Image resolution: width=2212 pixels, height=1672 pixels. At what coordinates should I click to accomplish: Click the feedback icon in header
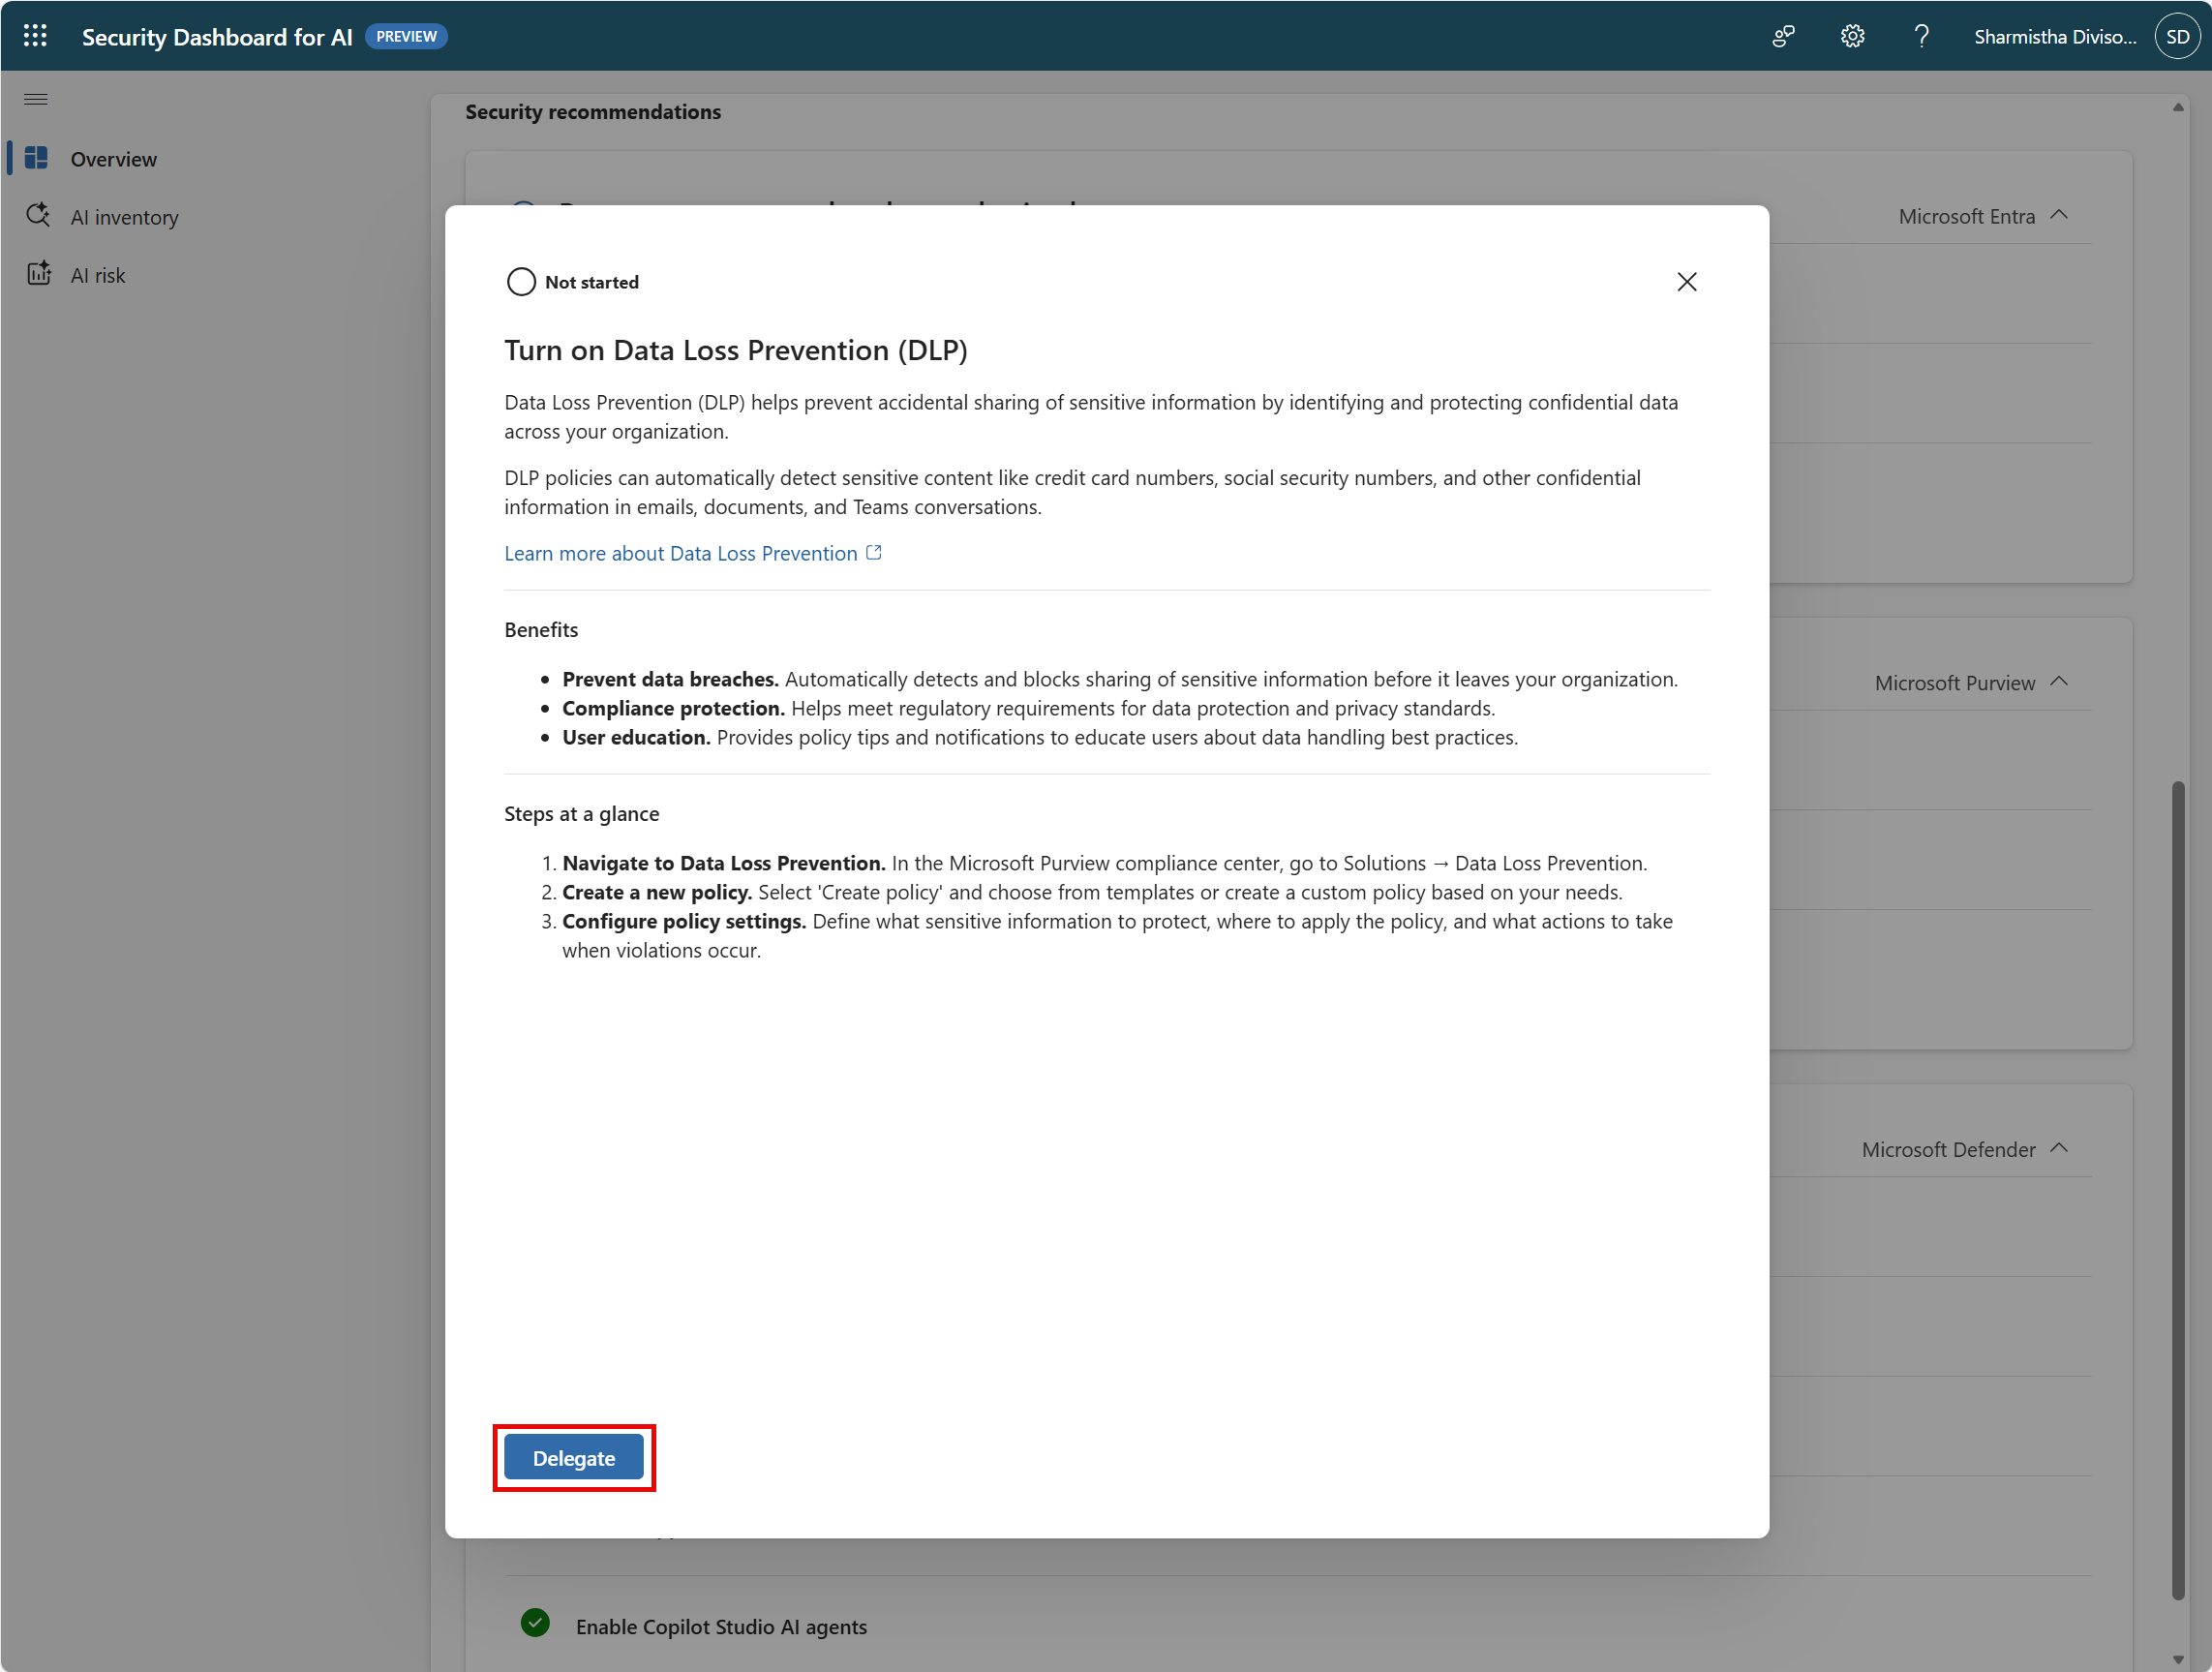pos(1783,36)
